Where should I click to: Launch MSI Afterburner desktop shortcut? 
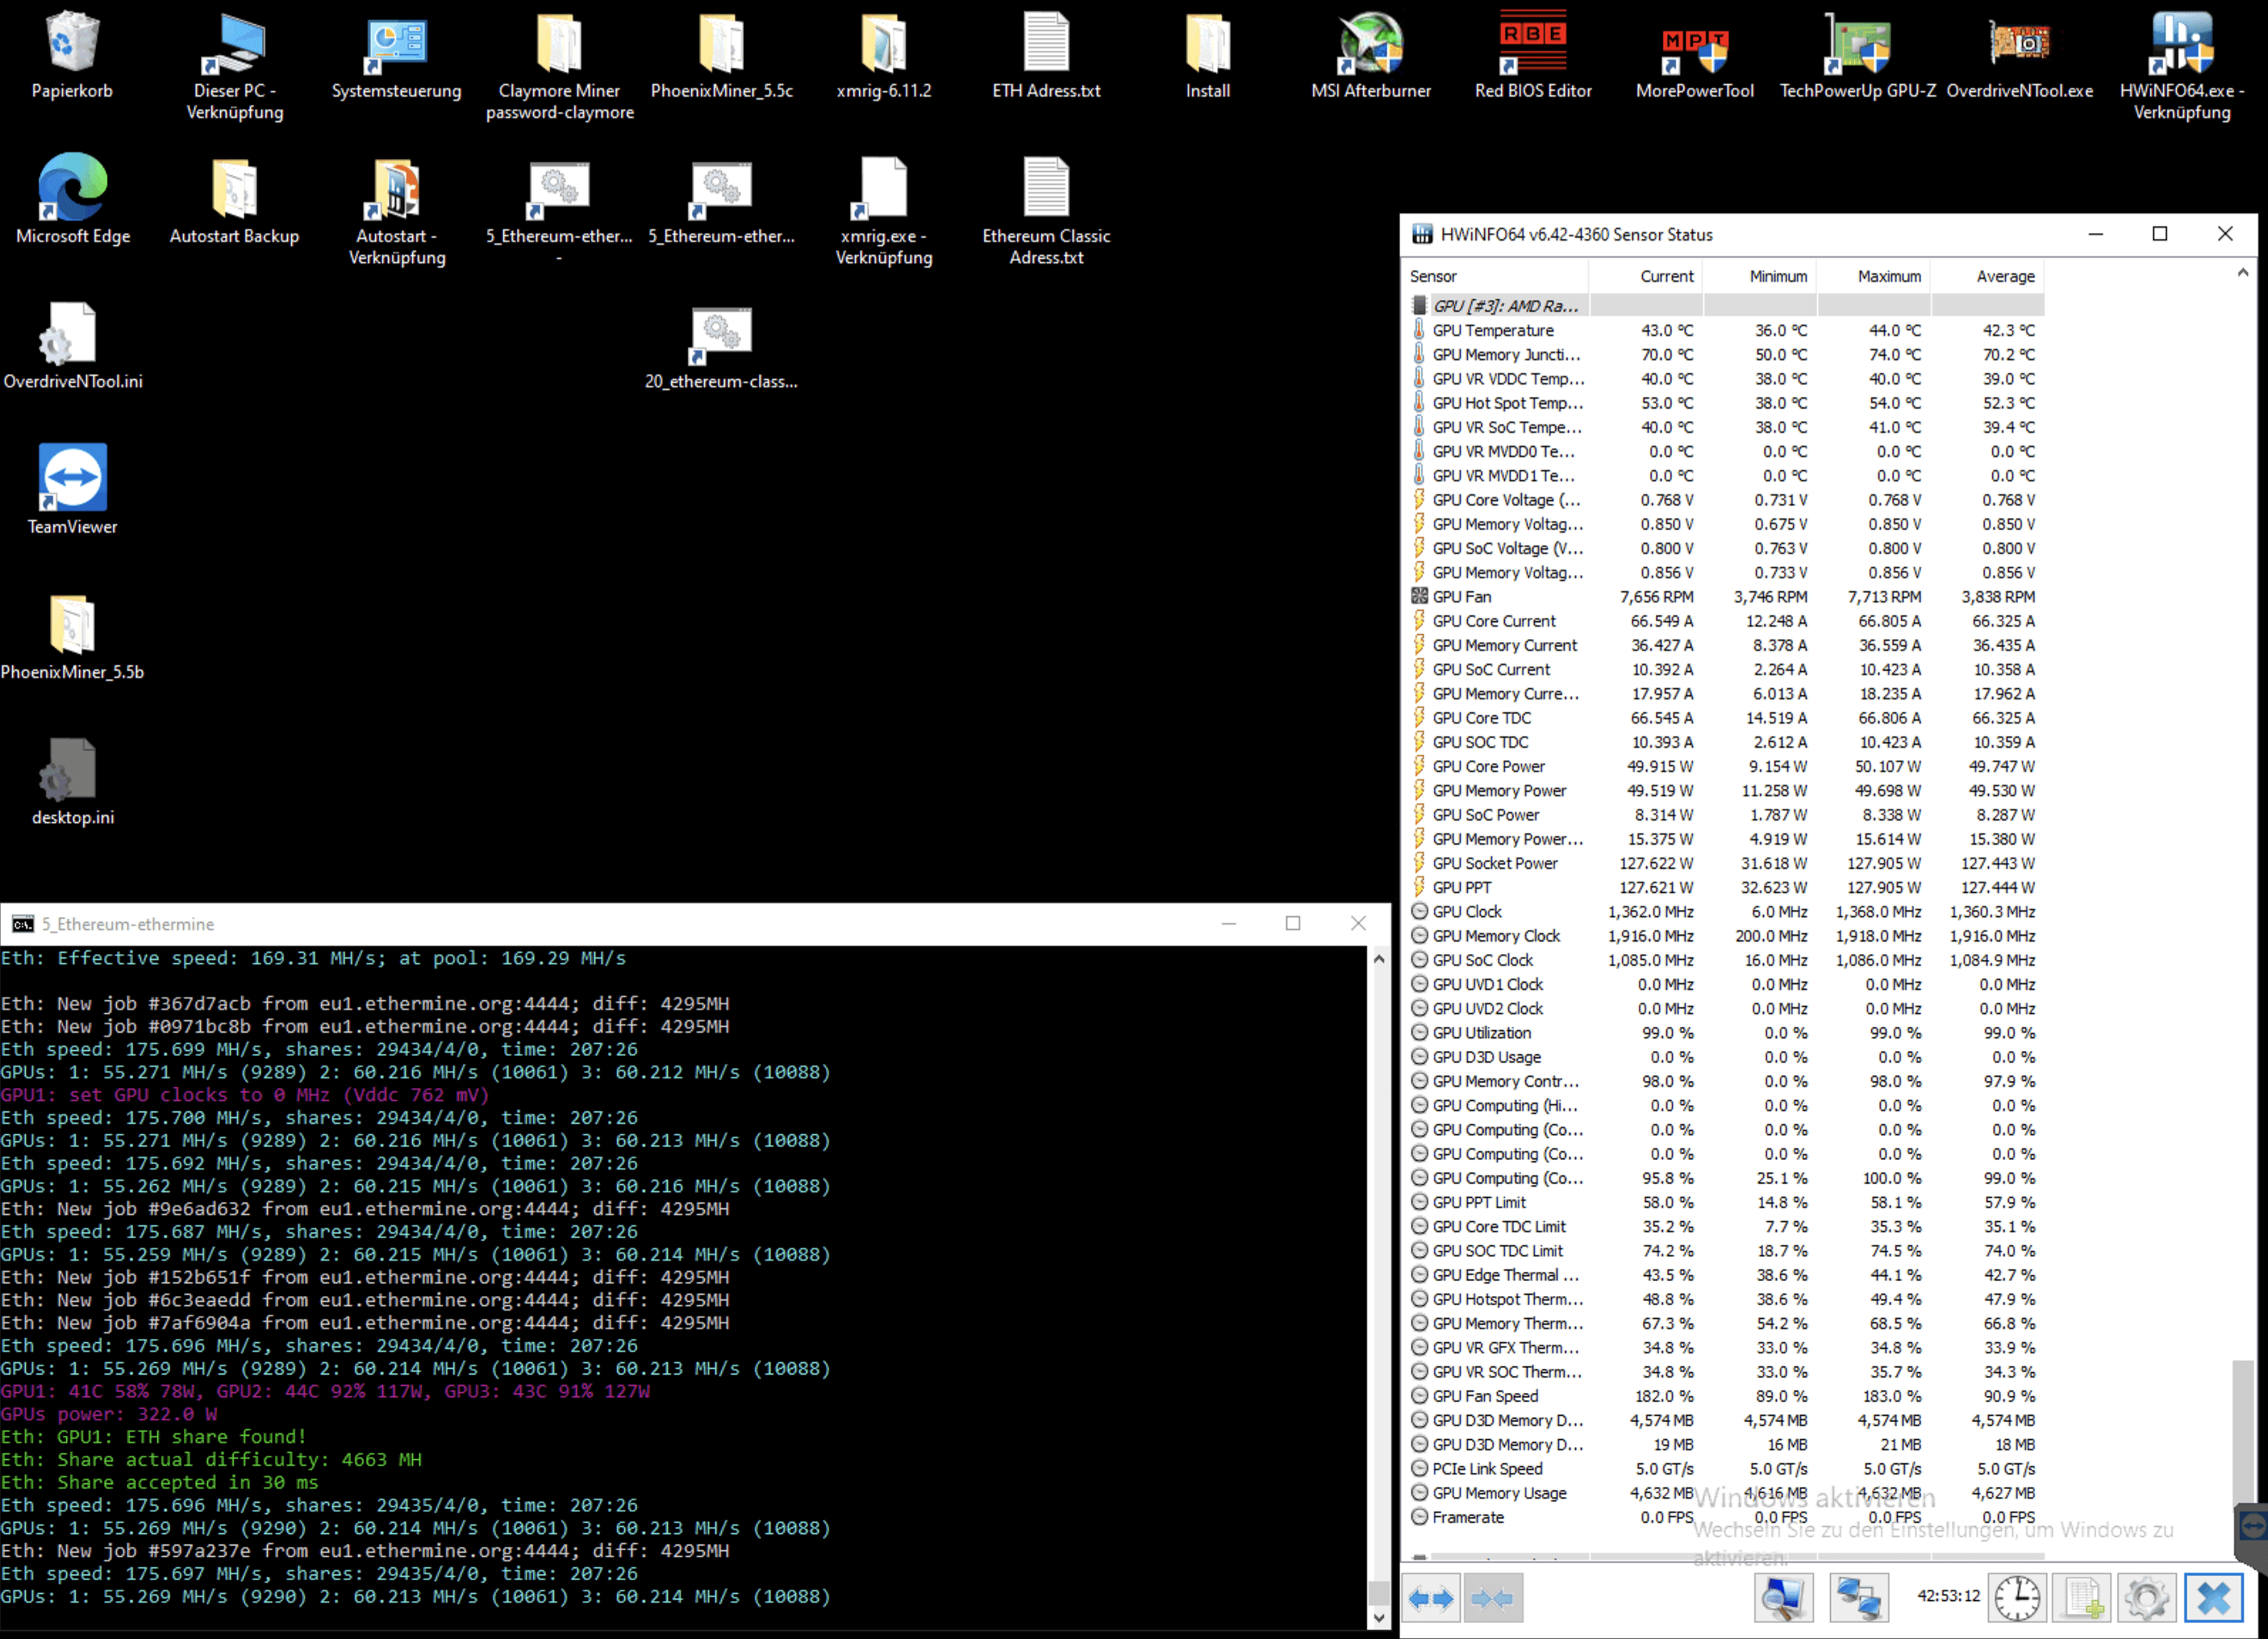click(x=1371, y=55)
